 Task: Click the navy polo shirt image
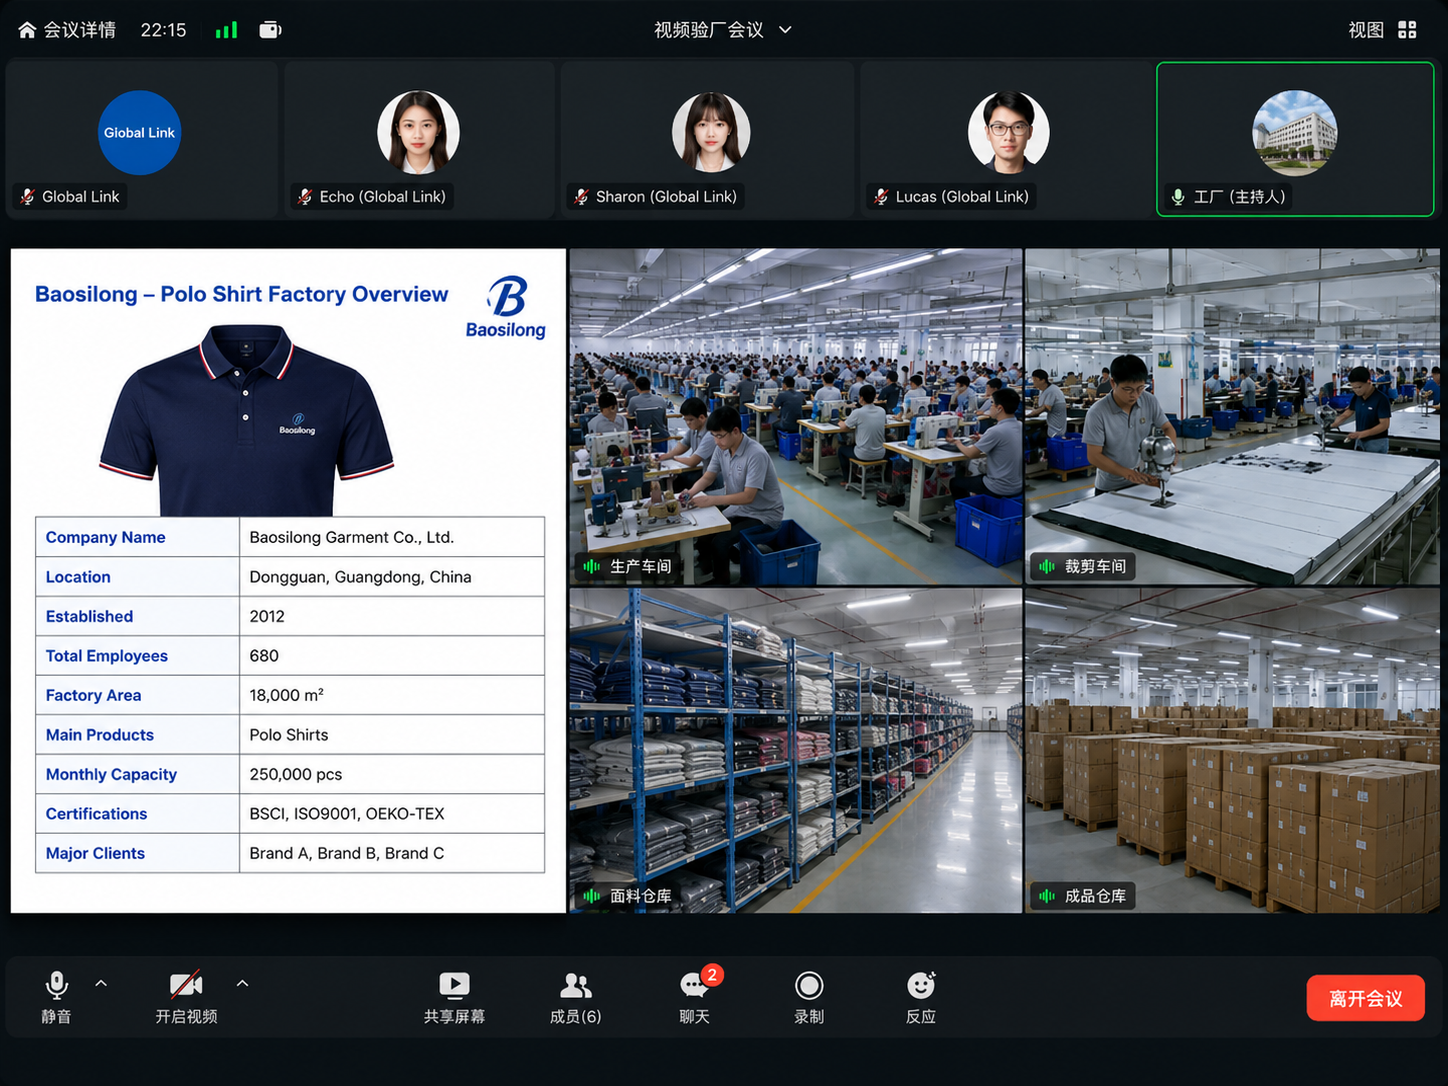(x=246, y=420)
